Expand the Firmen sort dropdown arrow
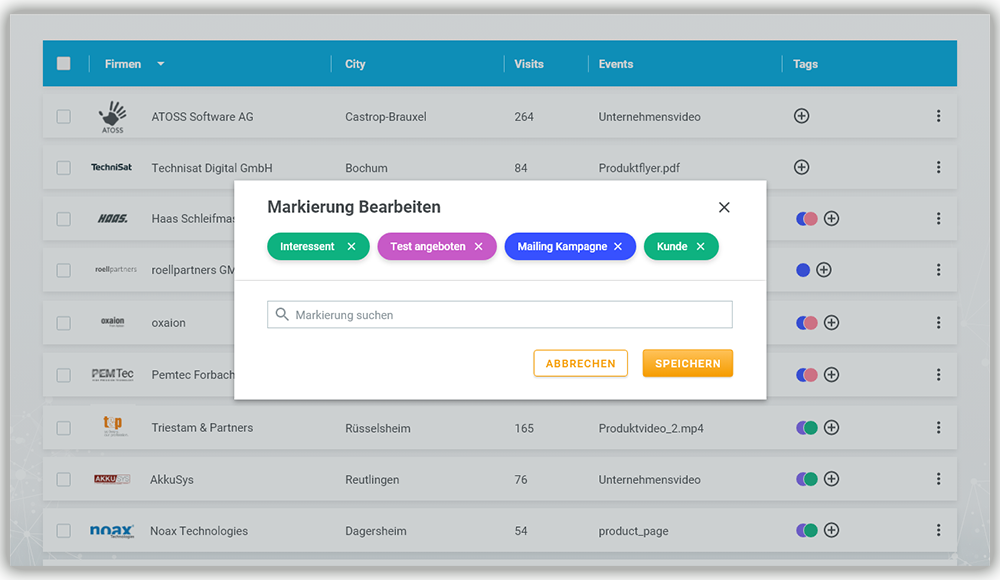The image size is (1000, 580). 160,64
